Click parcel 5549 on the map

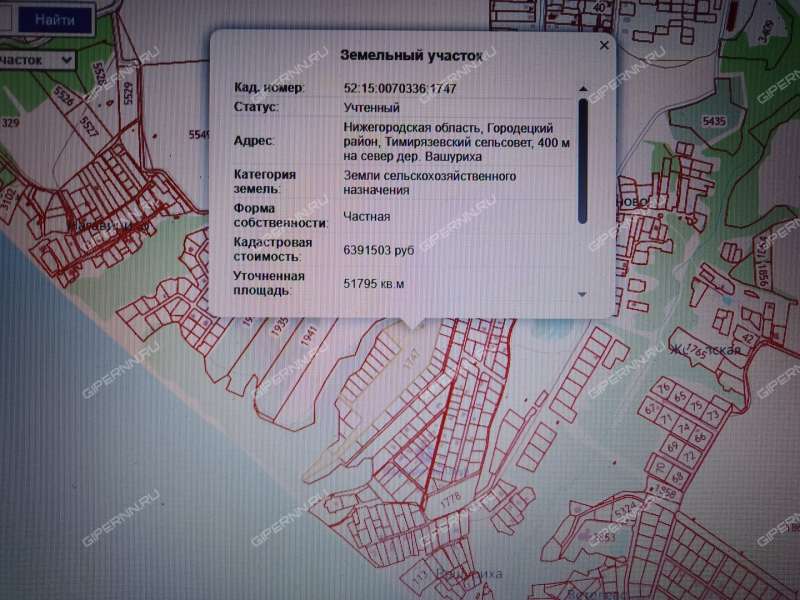198,132
